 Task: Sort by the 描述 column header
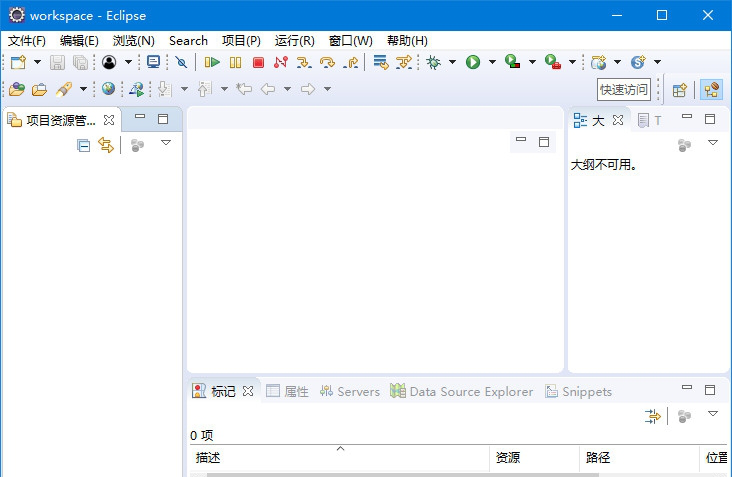click(x=208, y=458)
